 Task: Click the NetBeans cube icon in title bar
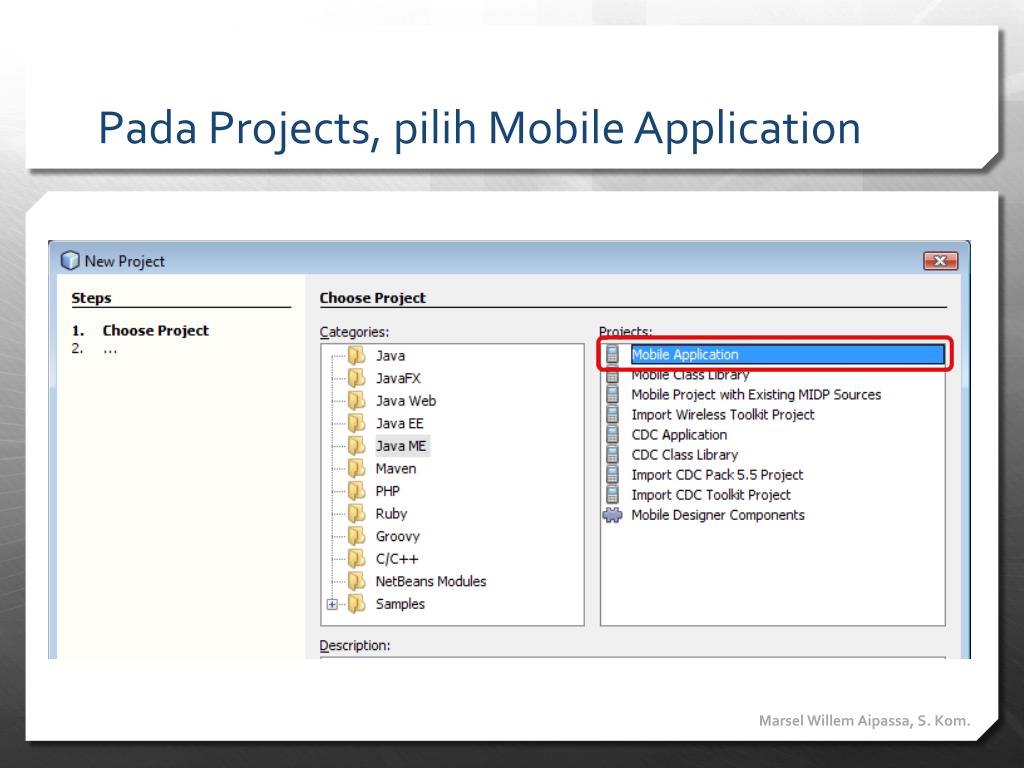70,261
